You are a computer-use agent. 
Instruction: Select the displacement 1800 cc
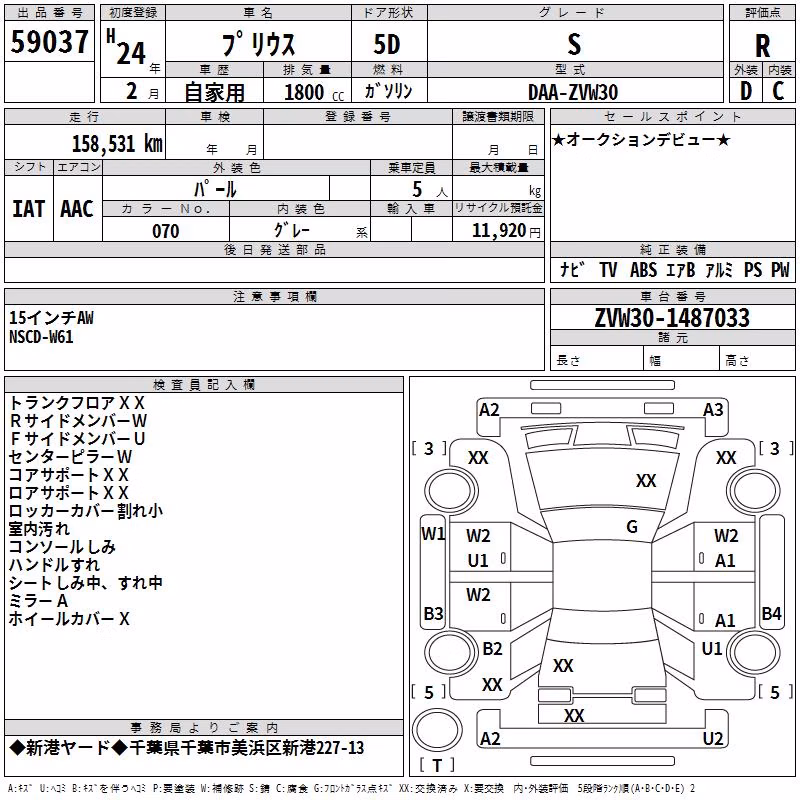[x=313, y=92]
